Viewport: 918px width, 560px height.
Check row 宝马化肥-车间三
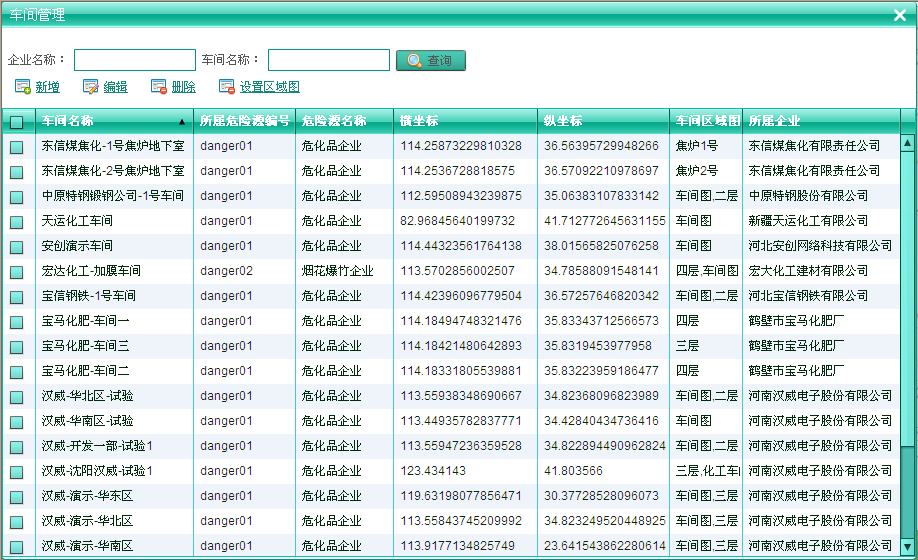[16, 347]
